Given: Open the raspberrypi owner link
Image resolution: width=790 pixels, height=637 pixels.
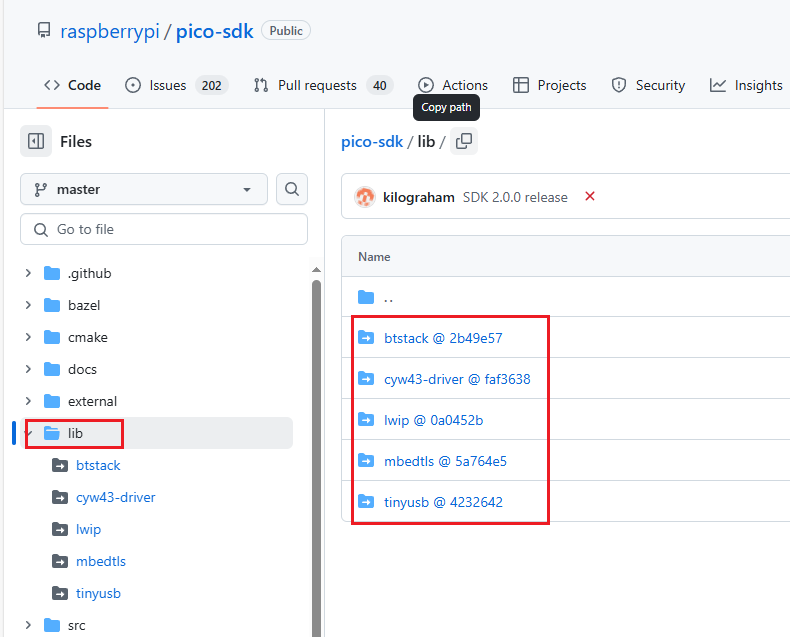Looking at the screenshot, I should [x=110, y=31].
